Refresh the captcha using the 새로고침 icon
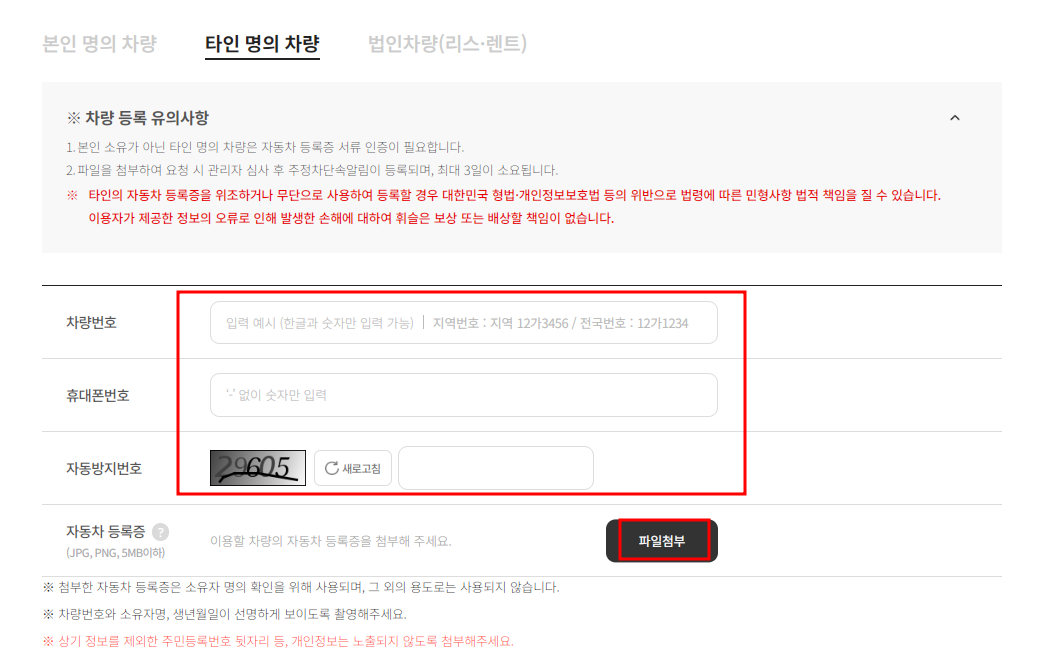Viewport: 1049px width, 670px height. tap(352, 467)
